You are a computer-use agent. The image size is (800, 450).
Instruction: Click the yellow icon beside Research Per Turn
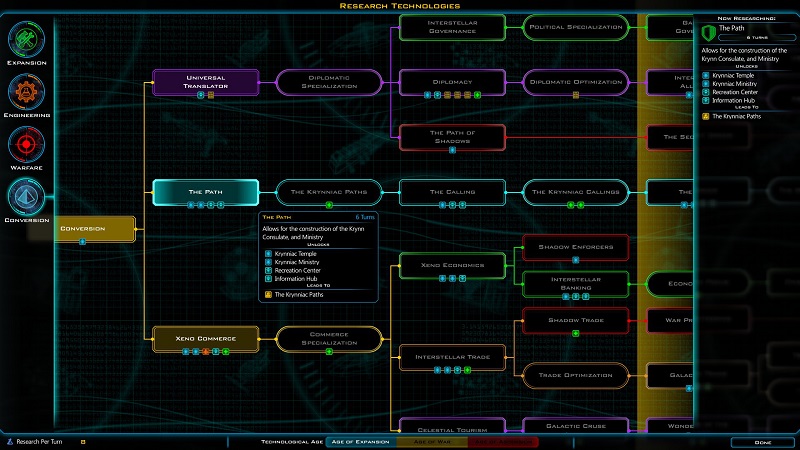pyautogui.click(x=83, y=442)
